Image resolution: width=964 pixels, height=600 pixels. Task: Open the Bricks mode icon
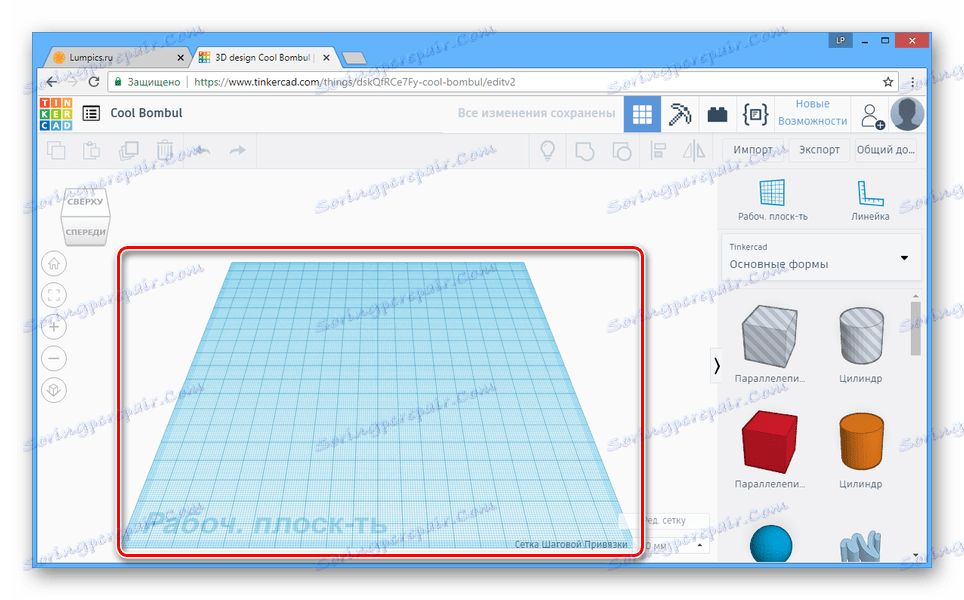point(717,114)
